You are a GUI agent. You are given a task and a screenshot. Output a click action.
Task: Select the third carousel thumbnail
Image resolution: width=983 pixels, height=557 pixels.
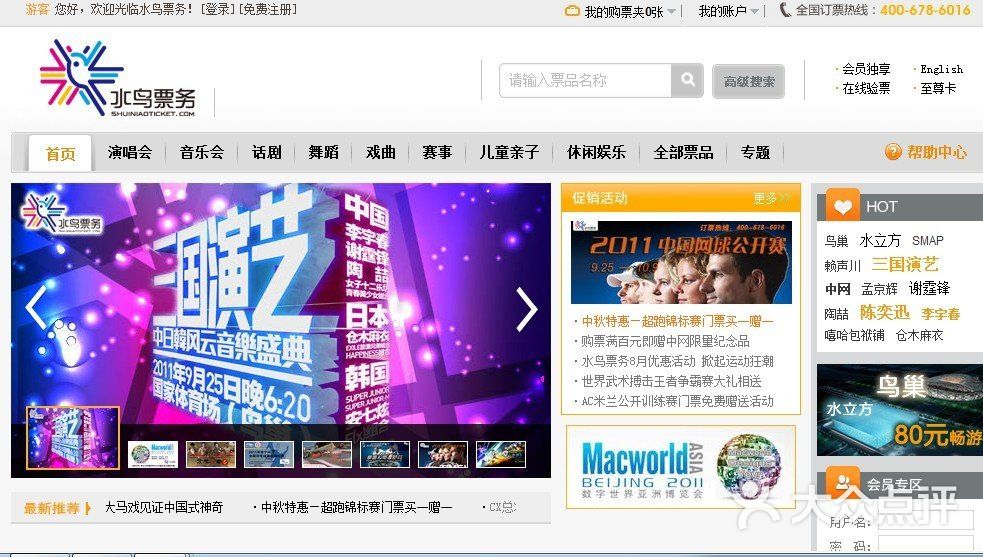(x=211, y=454)
